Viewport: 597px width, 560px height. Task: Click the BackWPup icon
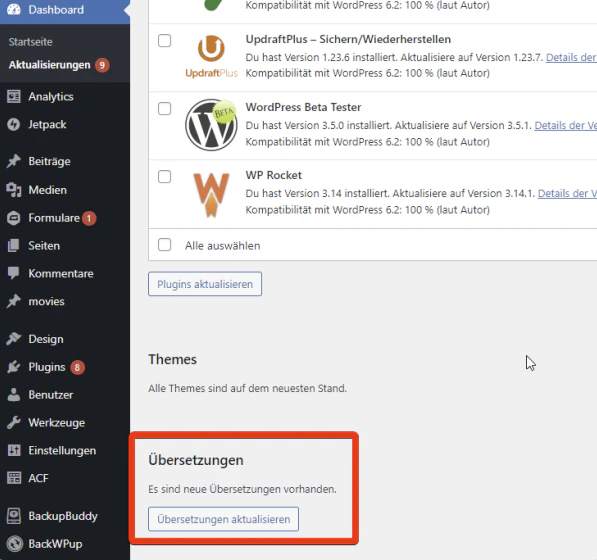point(14,544)
